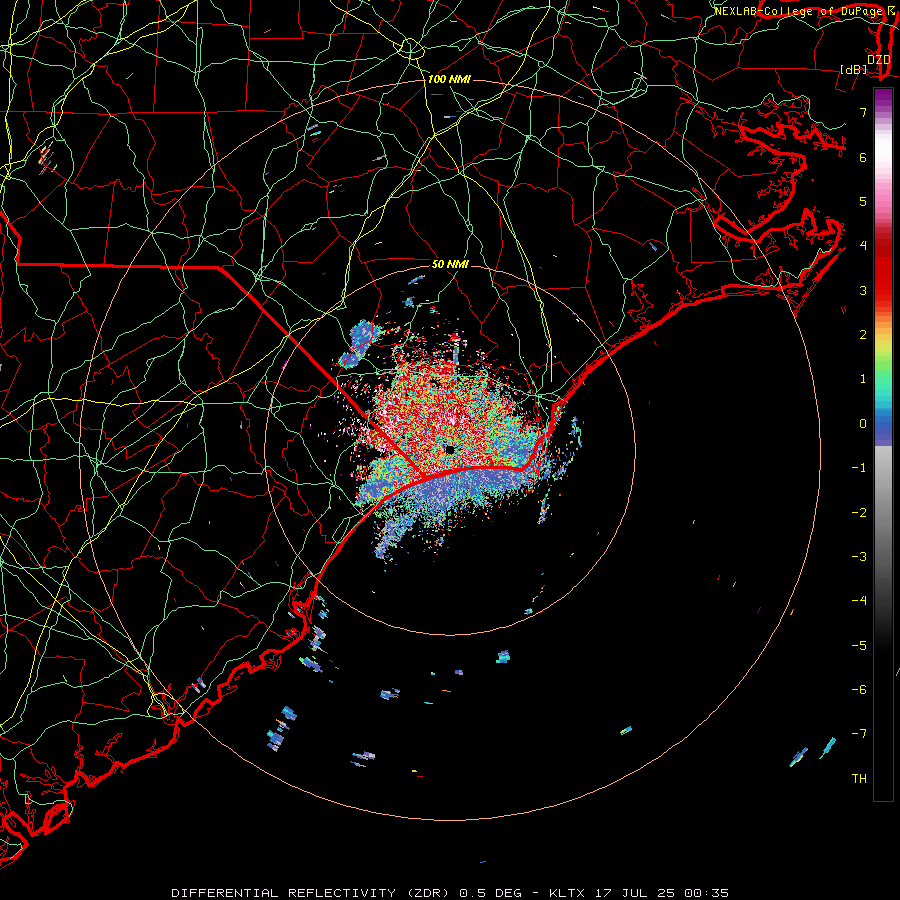Click the '7' value on color scale
900x900 pixels.
pyautogui.click(x=863, y=112)
